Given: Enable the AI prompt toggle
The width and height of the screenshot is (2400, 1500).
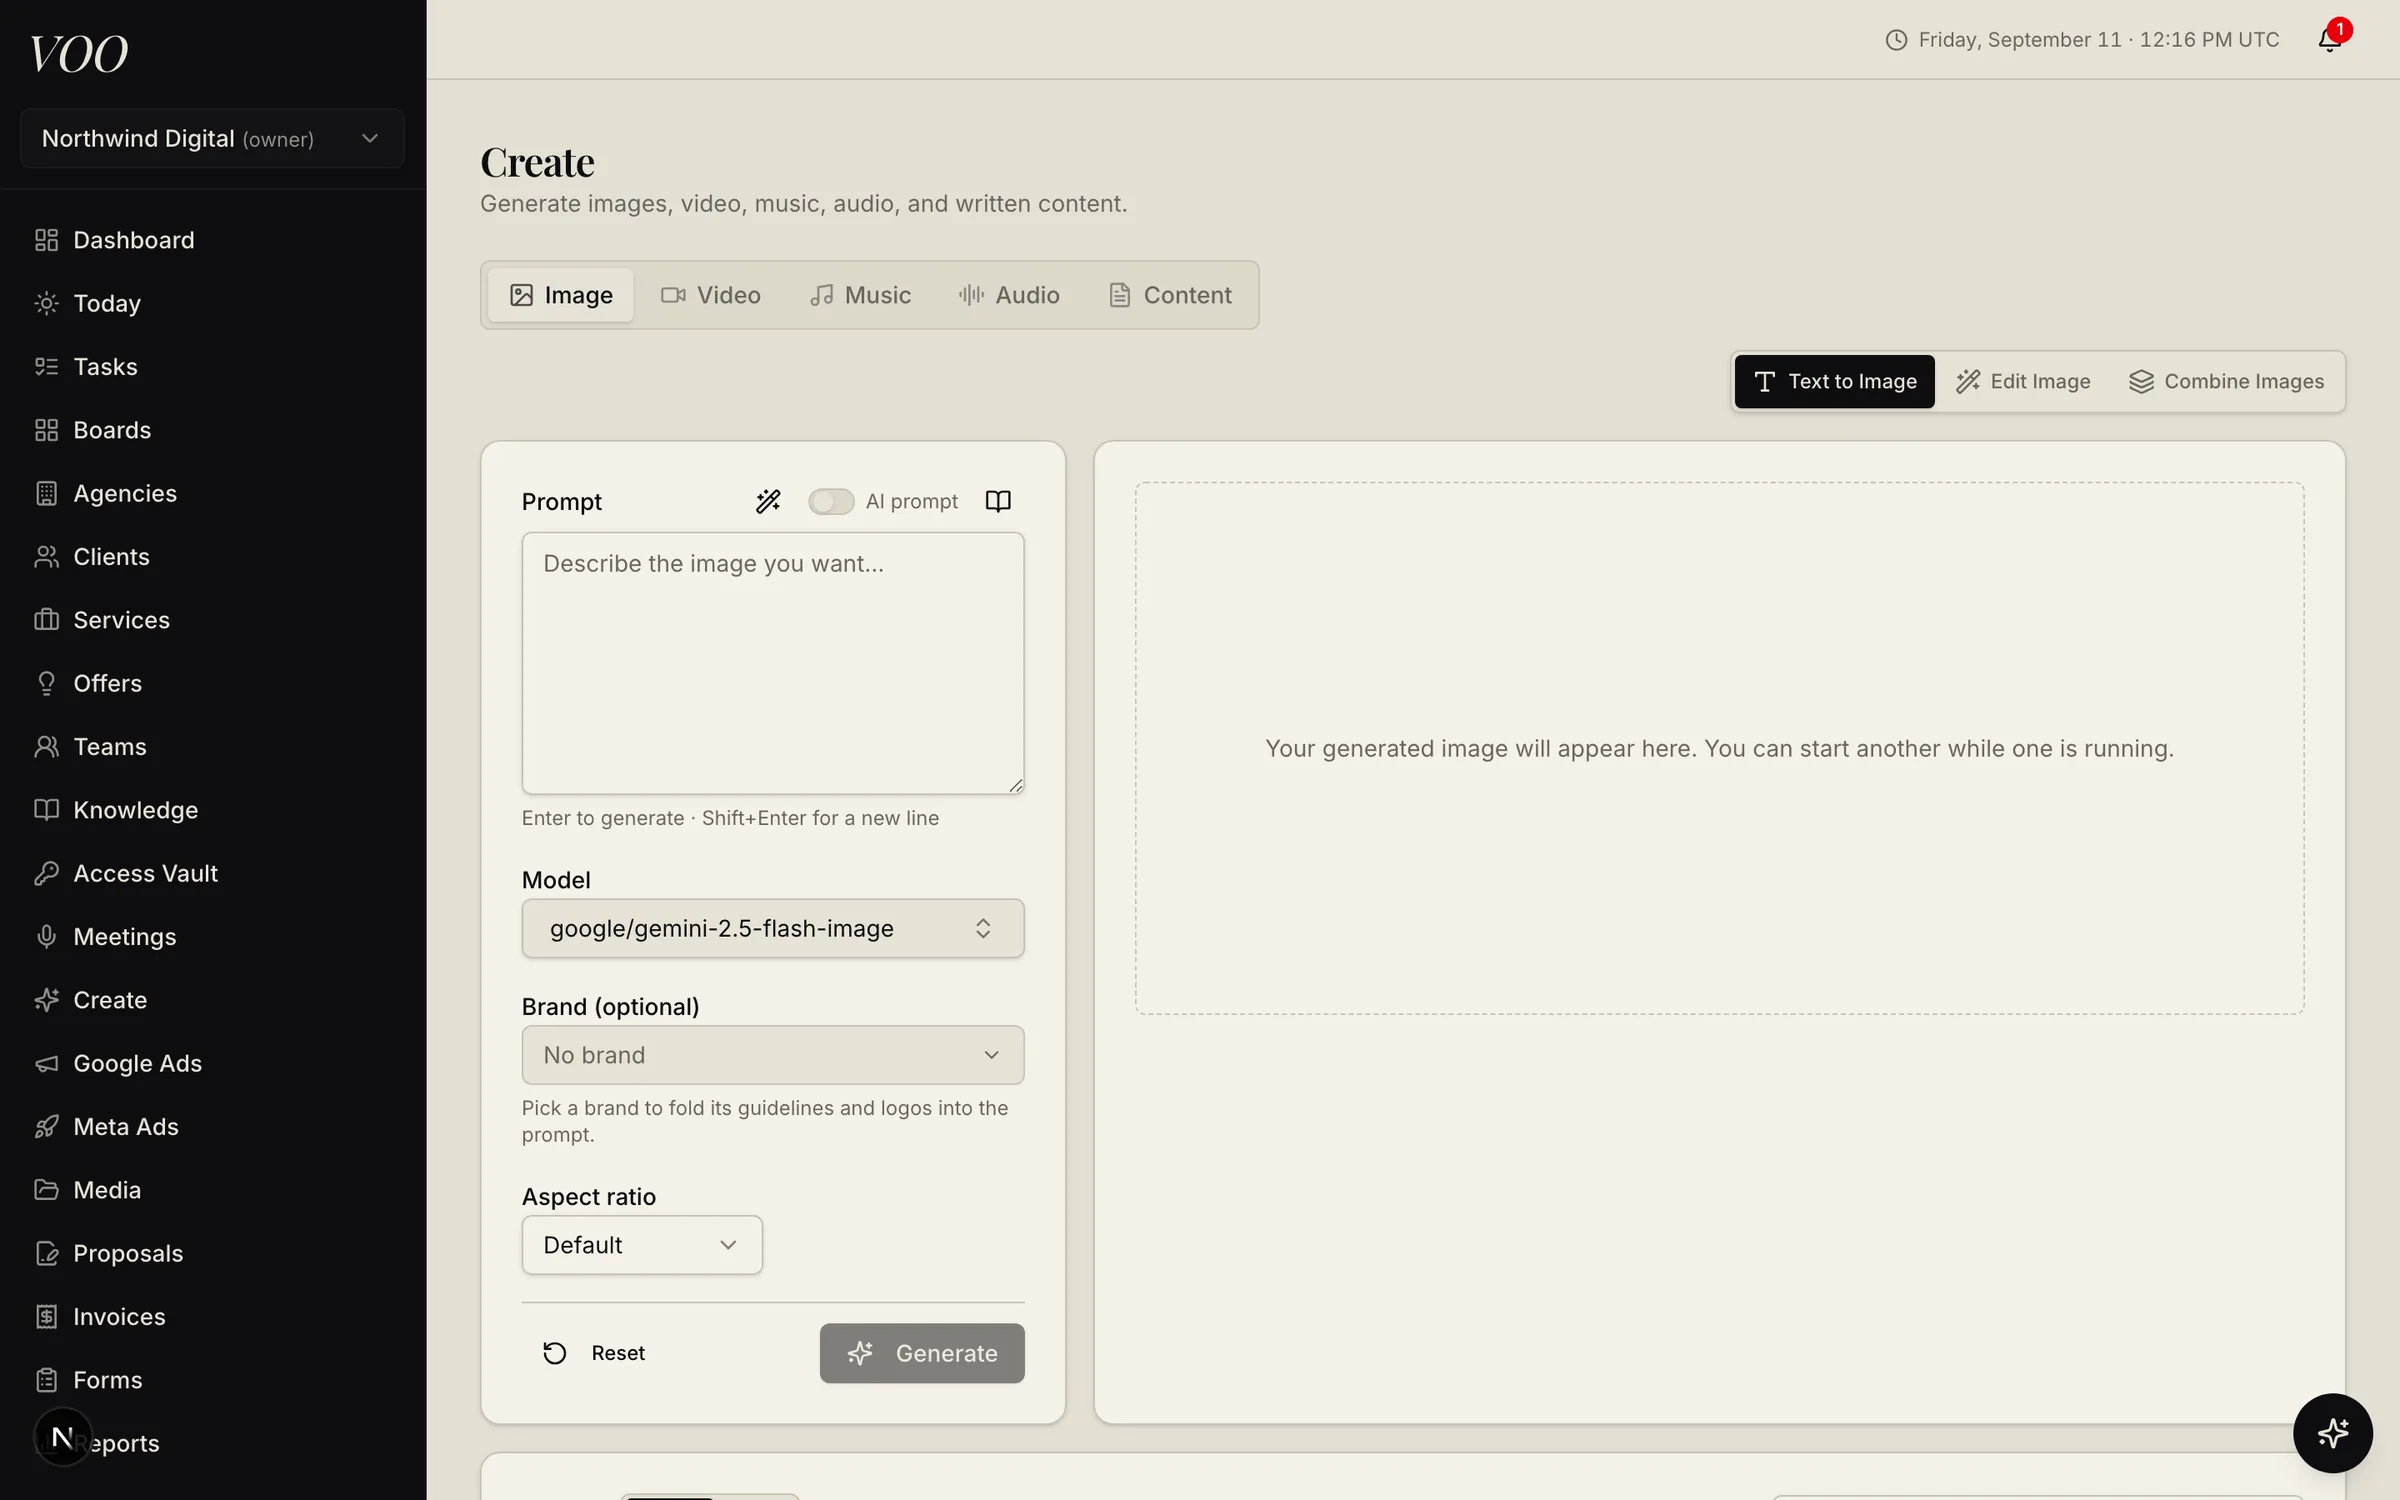Looking at the screenshot, I should [x=831, y=501].
